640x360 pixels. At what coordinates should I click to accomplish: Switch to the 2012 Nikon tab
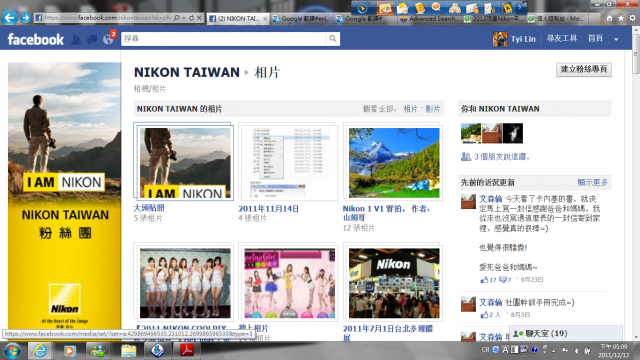[x=494, y=19]
